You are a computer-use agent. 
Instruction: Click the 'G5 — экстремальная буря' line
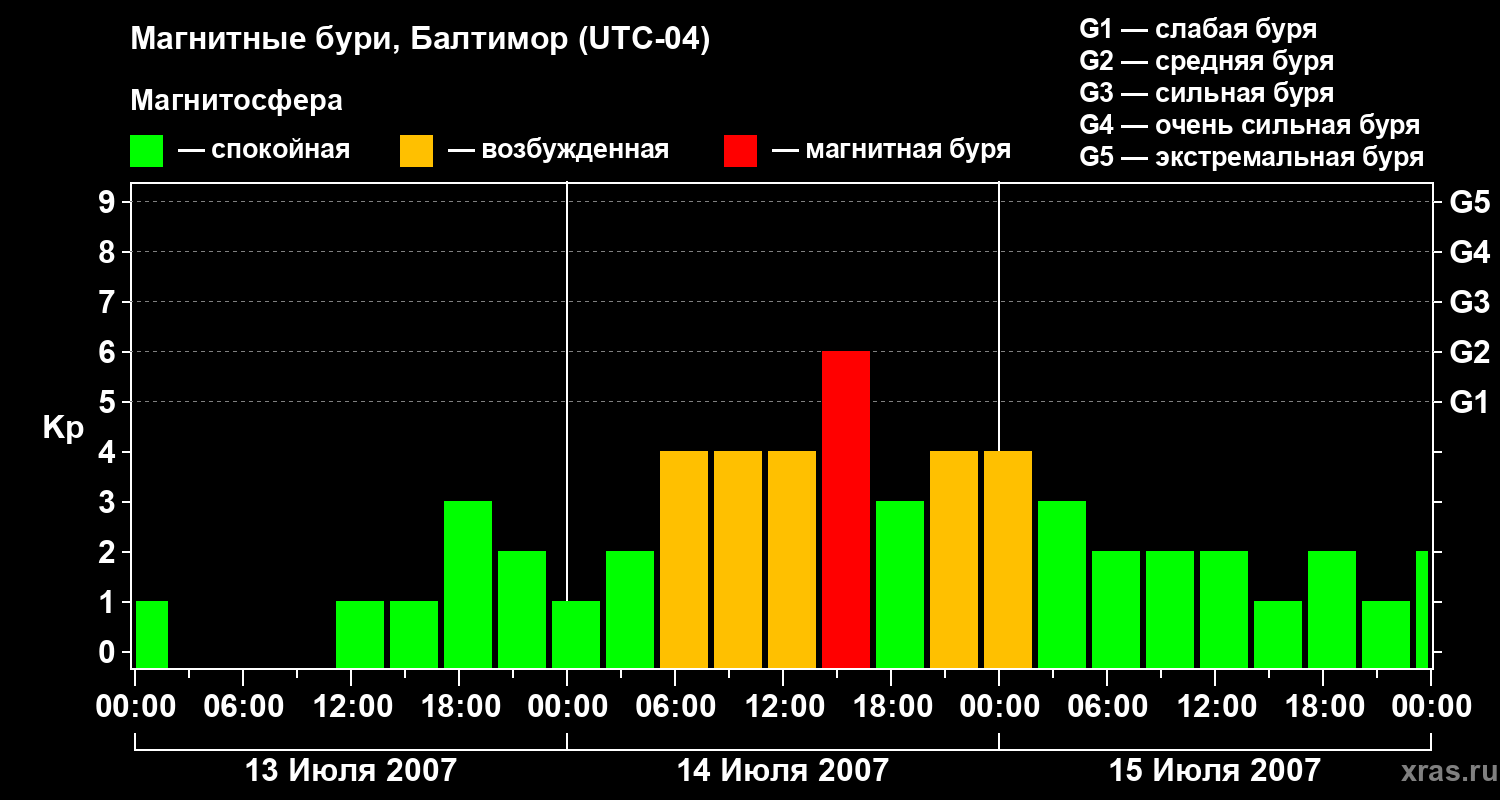click(1252, 158)
